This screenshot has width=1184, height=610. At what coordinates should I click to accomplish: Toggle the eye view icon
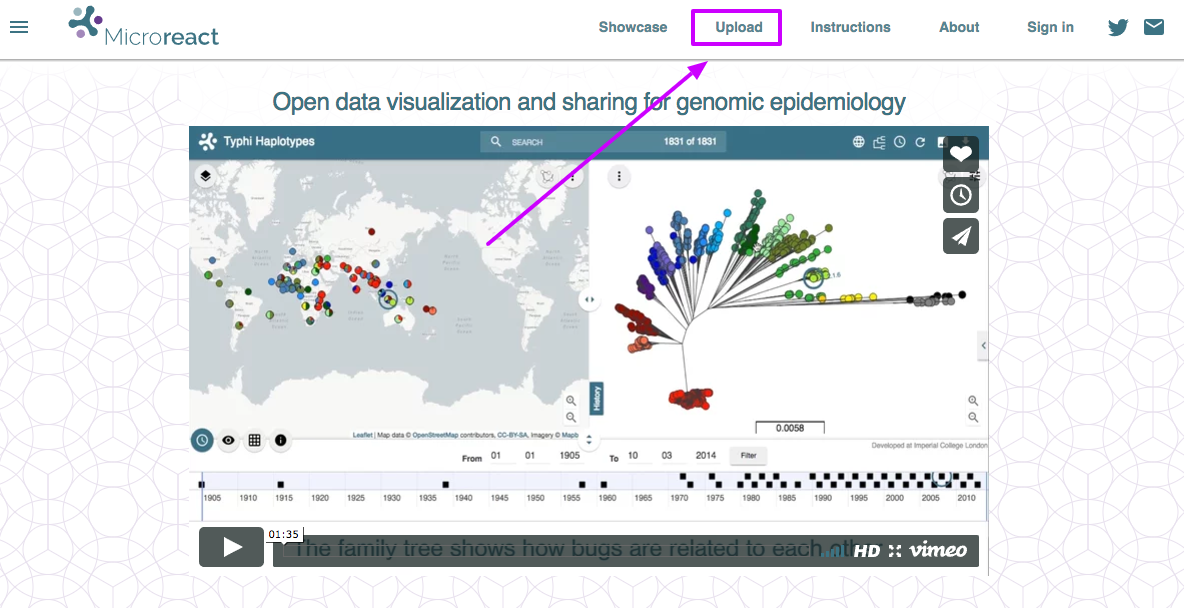click(229, 439)
